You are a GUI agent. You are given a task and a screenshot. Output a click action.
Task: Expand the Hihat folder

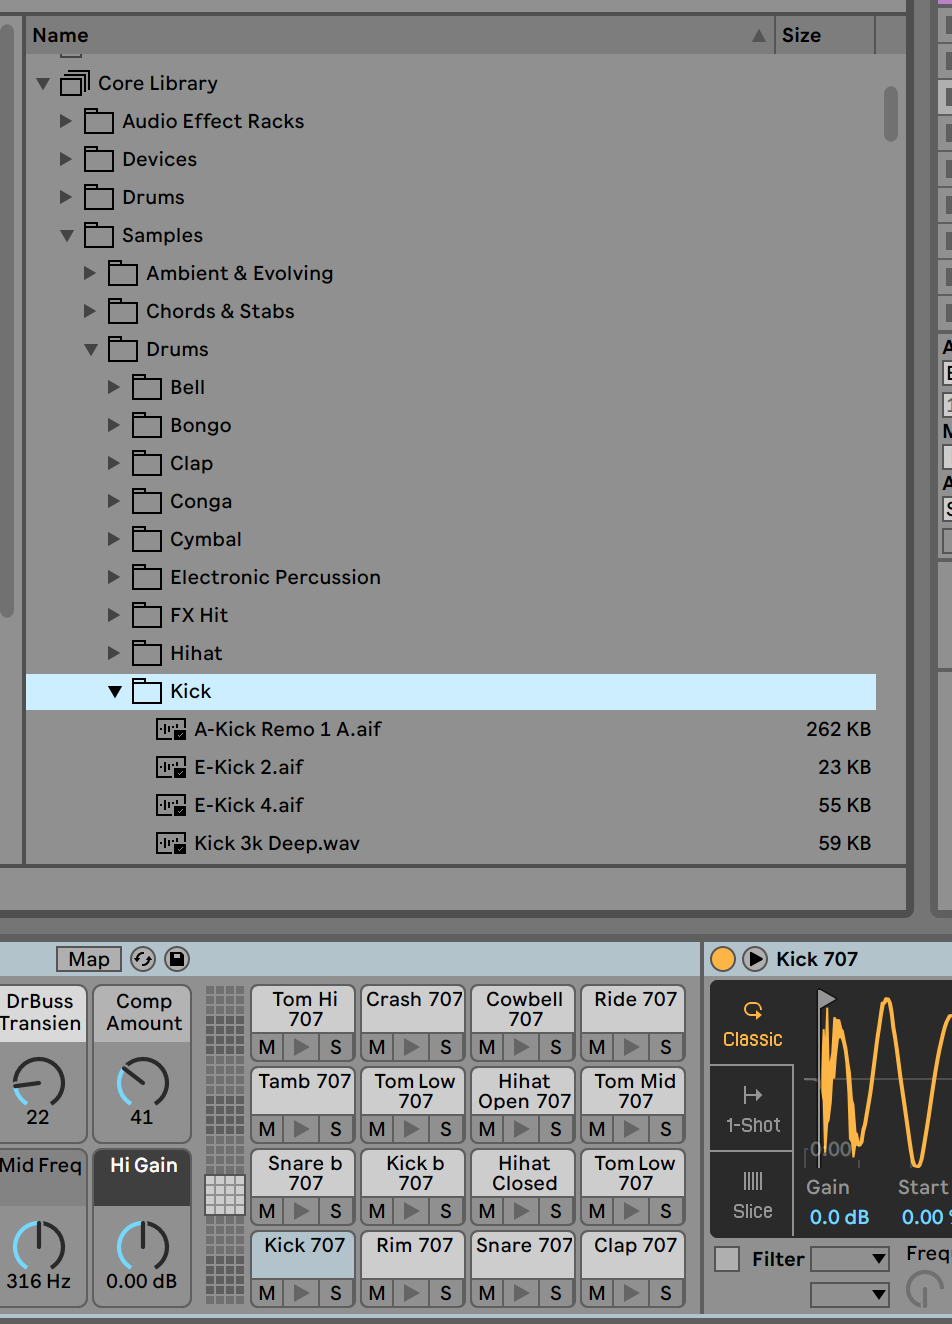tap(114, 653)
